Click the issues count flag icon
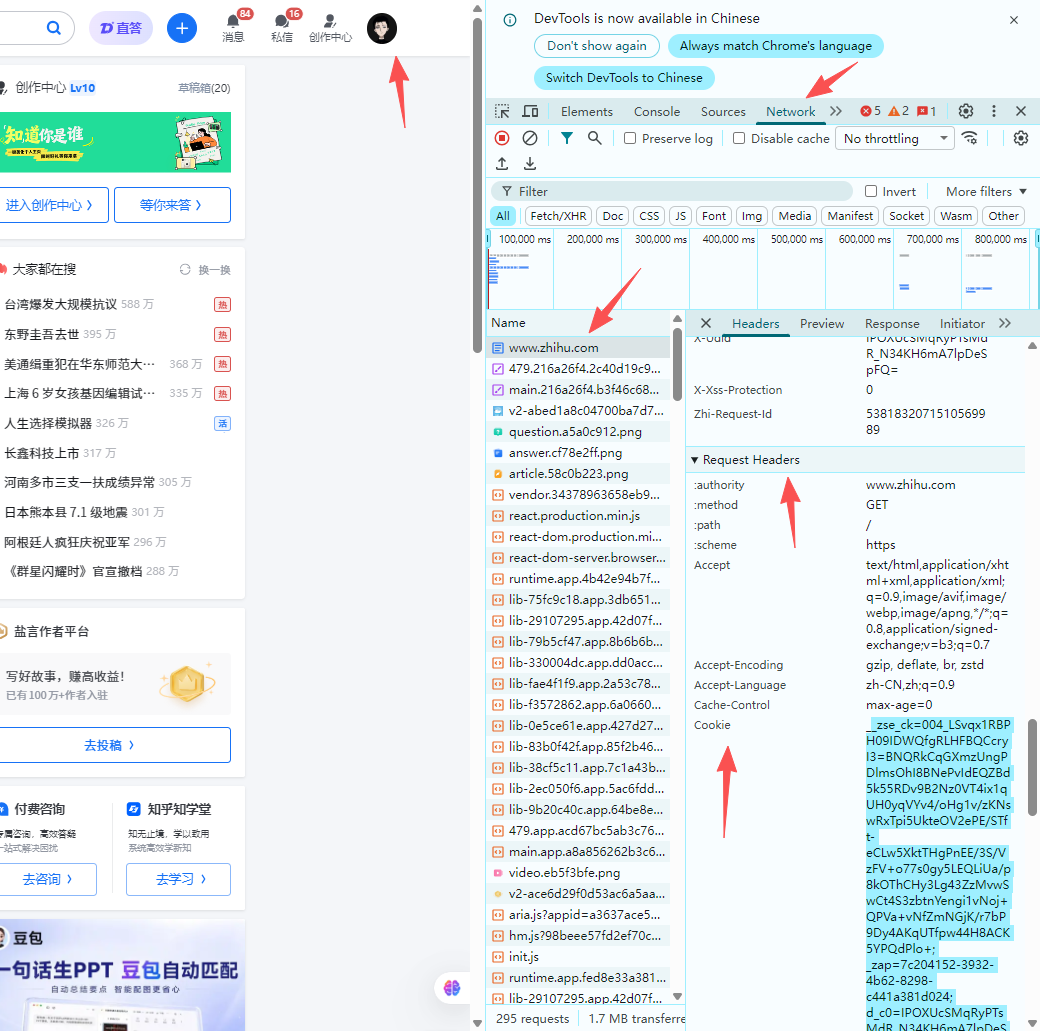The height and width of the screenshot is (1031, 1040). point(926,111)
